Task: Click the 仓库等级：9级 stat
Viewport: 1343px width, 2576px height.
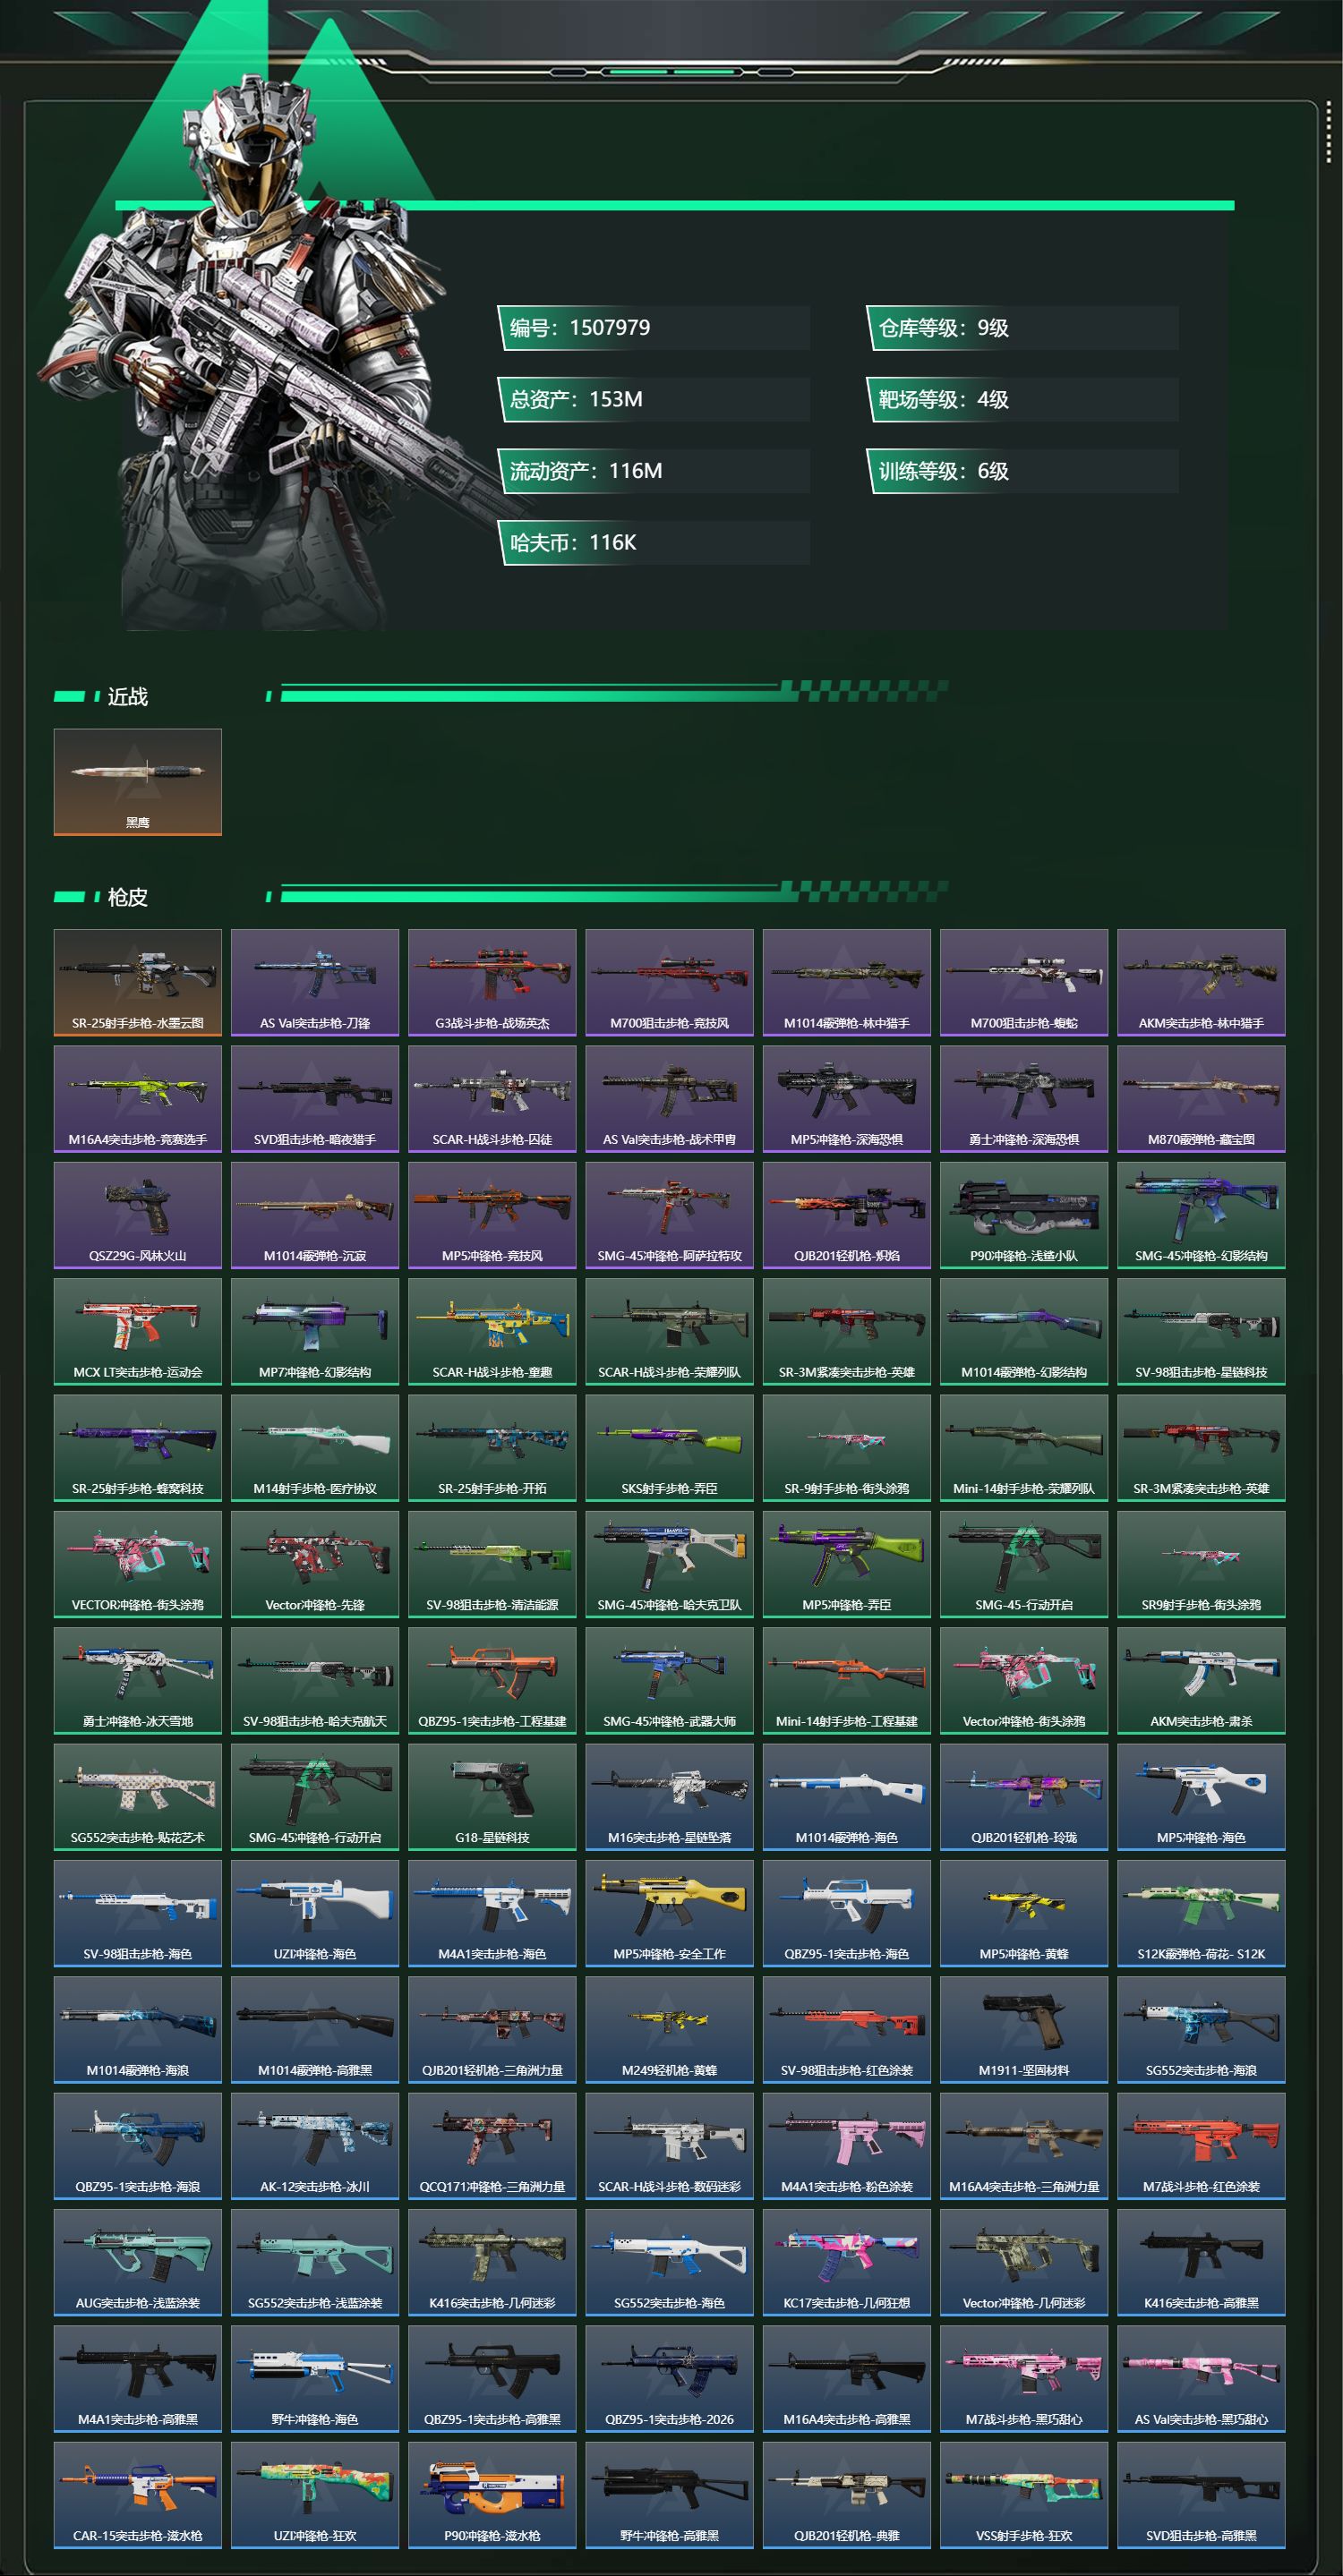Action: [944, 328]
